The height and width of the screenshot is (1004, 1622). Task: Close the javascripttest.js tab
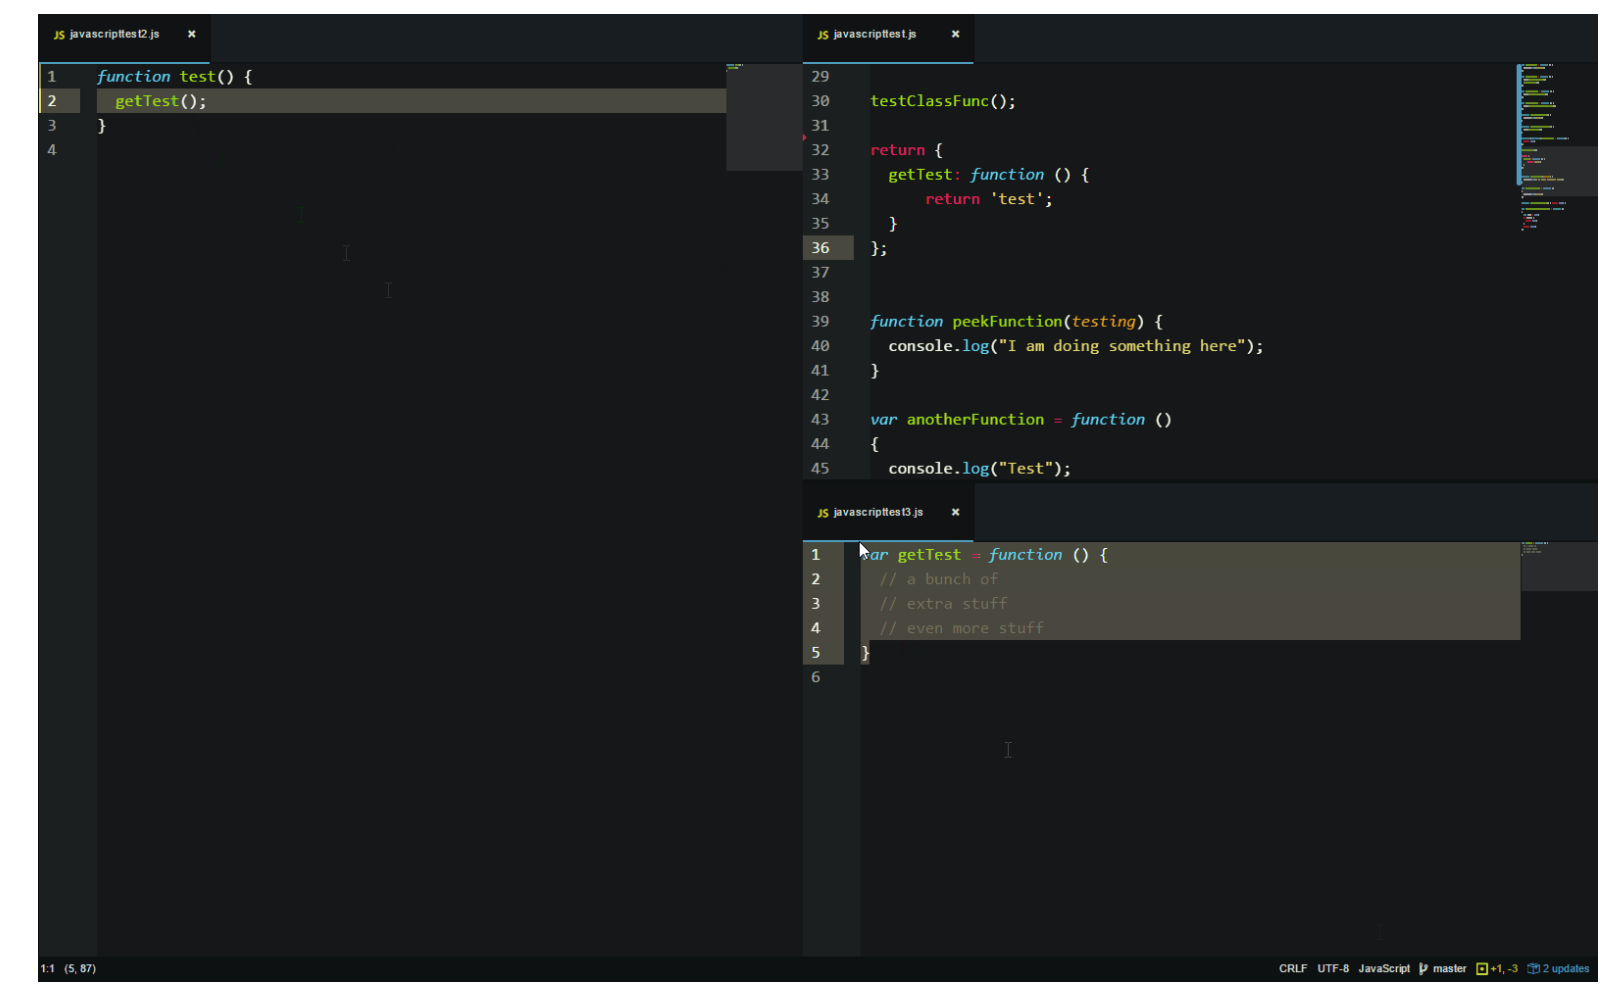point(955,33)
